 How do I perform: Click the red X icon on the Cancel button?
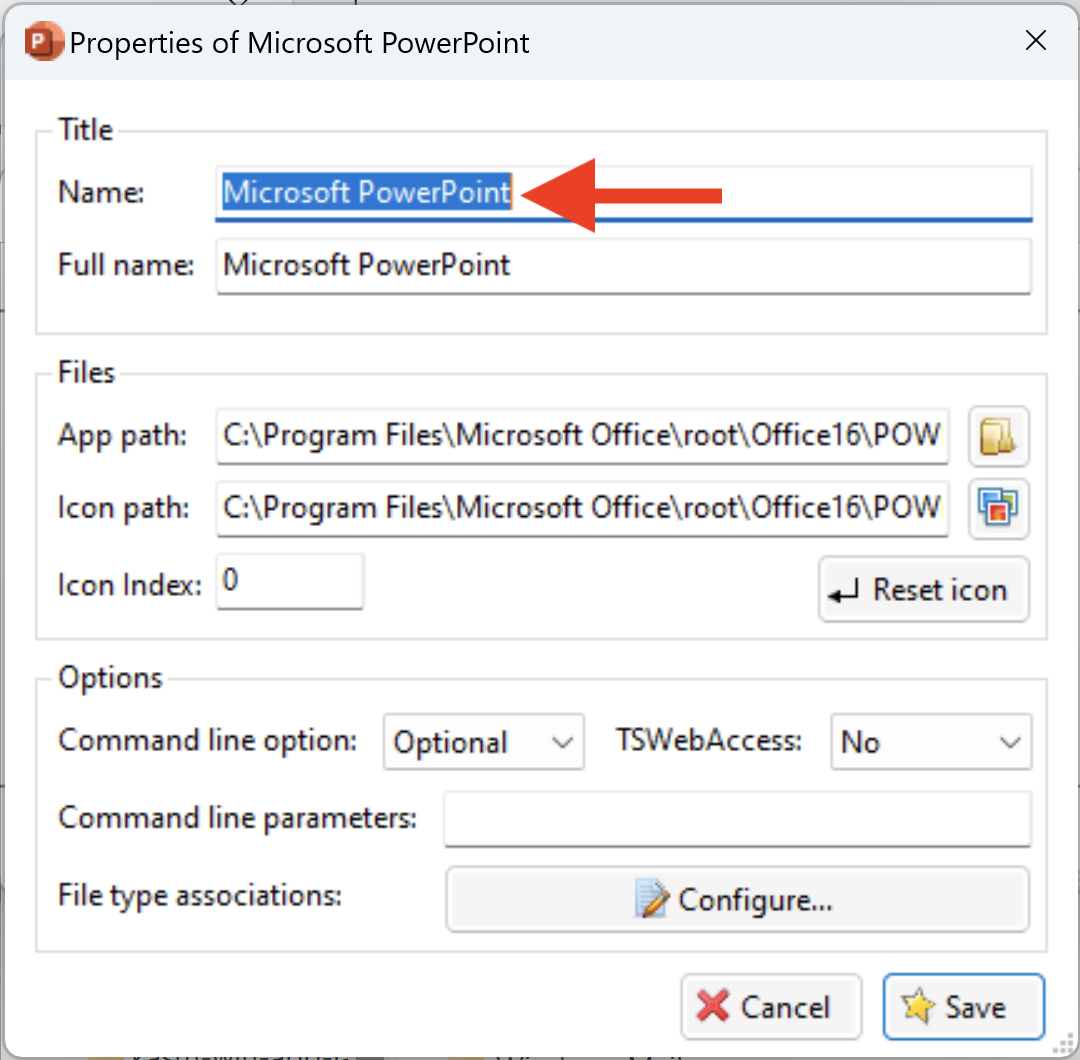pyautogui.click(x=716, y=1006)
